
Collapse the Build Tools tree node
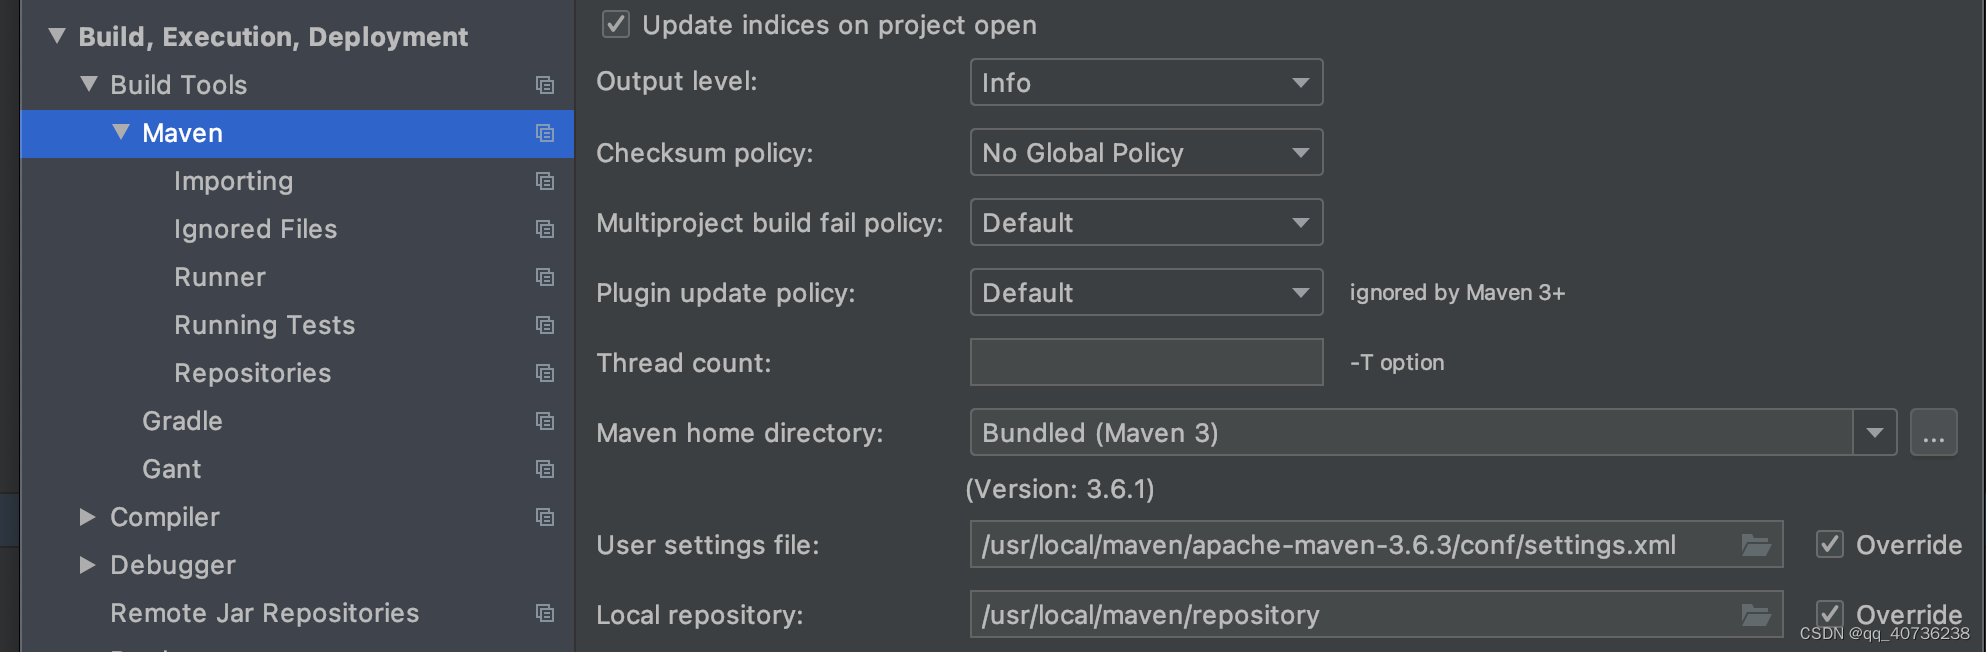pyautogui.click(x=89, y=84)
